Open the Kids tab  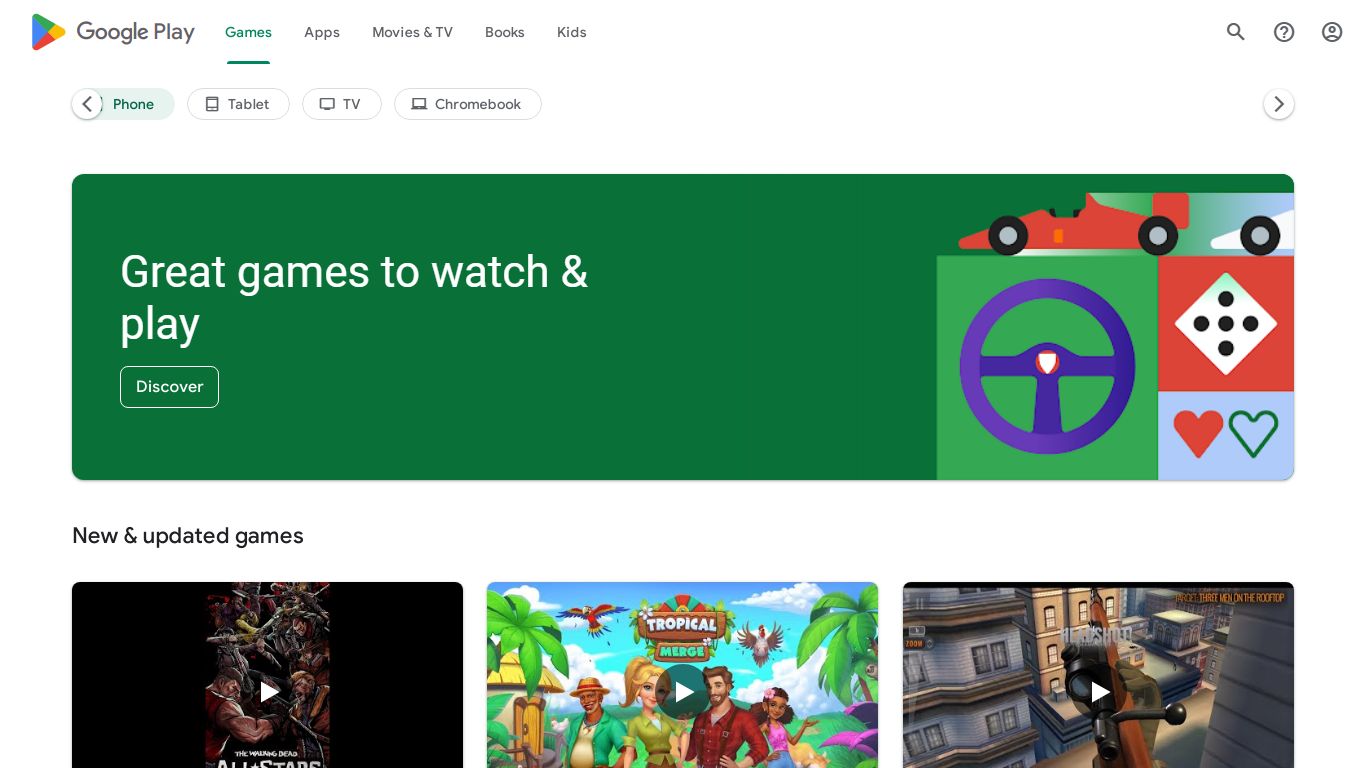pyautogui.click(x=572, y=32)
